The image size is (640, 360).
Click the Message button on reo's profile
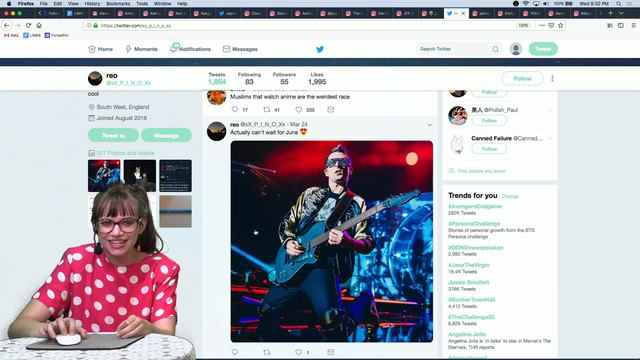click(167, 135)
